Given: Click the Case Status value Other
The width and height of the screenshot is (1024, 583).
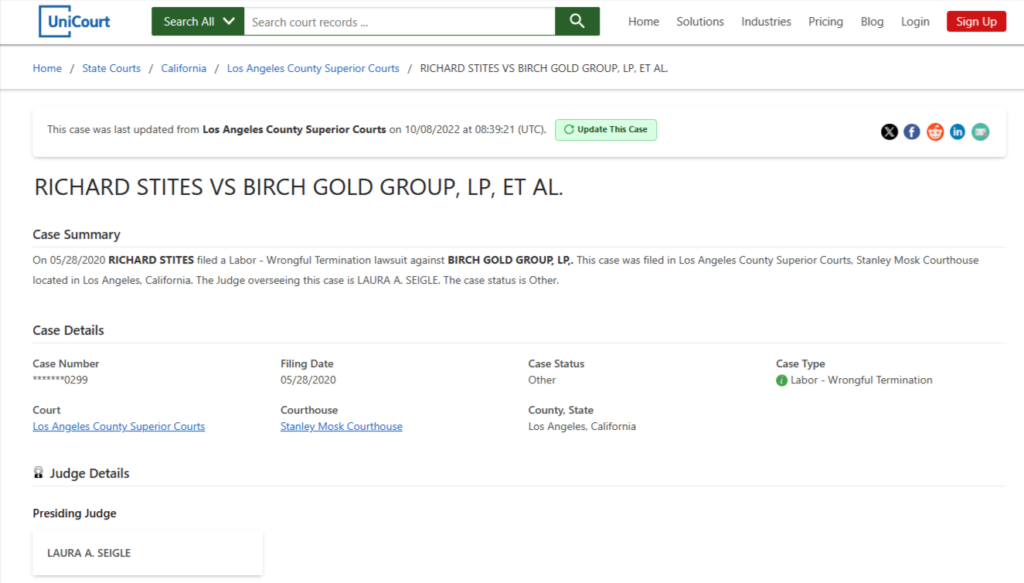Looking at the screenshot, I should coord(542,380).
